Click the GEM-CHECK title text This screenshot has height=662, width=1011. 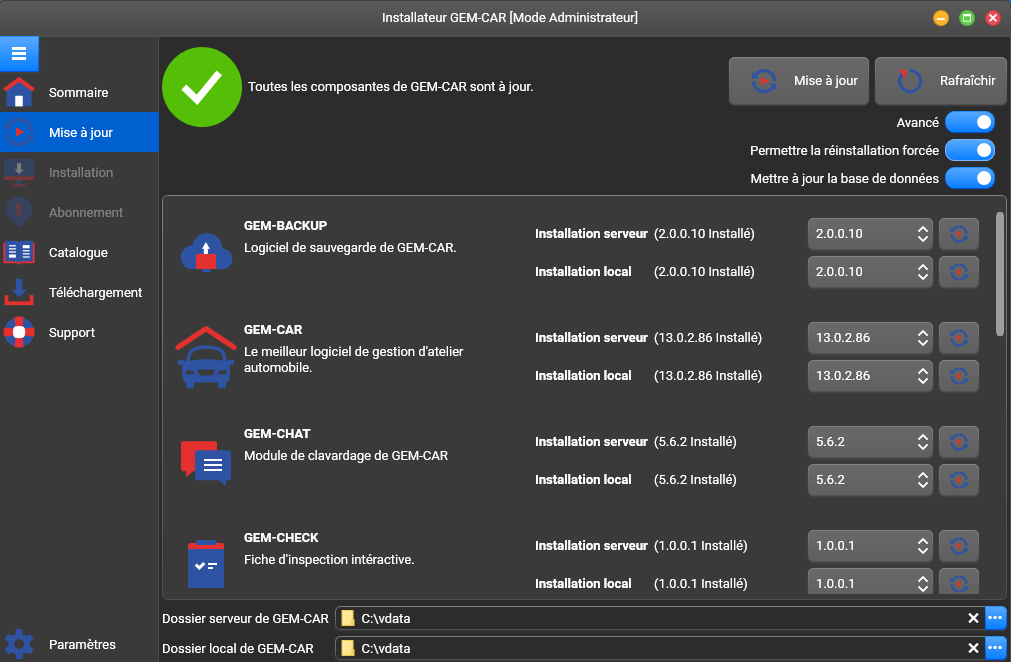281,537
